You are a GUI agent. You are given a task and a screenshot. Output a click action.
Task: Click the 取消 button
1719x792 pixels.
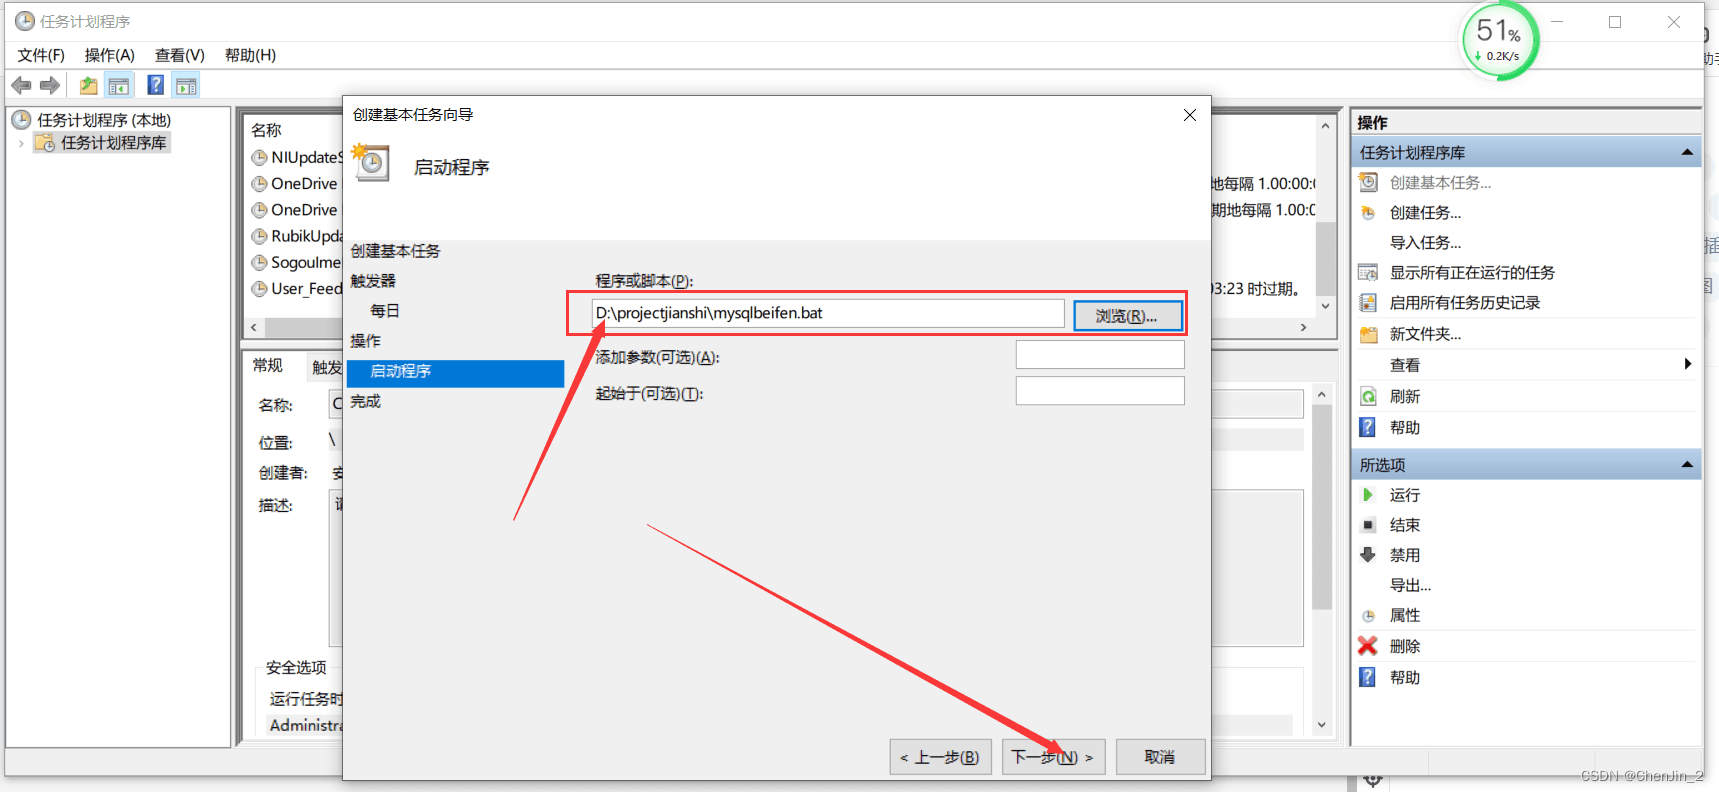click(1160, 757)
